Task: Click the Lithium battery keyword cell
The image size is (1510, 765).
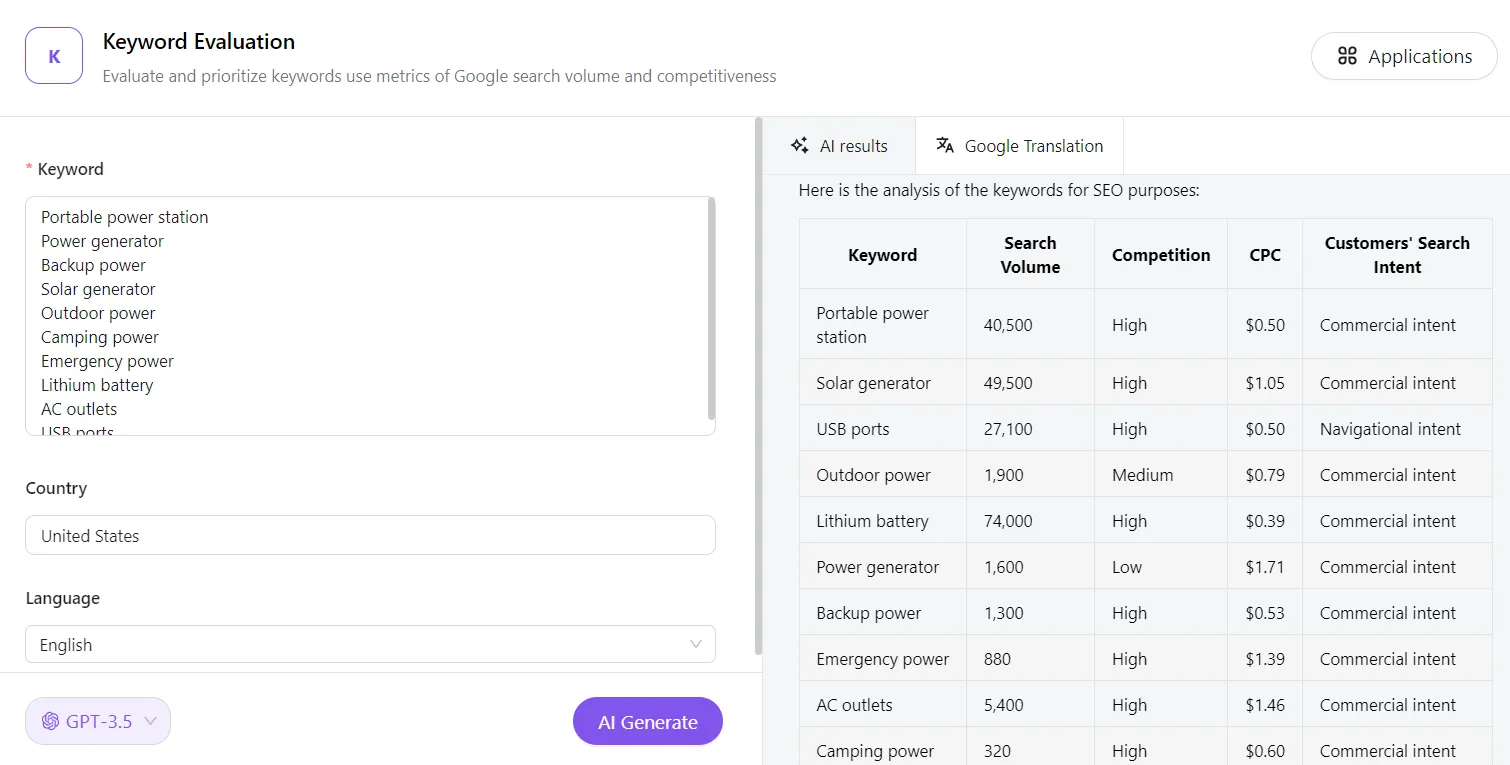Action: point(872,521)
